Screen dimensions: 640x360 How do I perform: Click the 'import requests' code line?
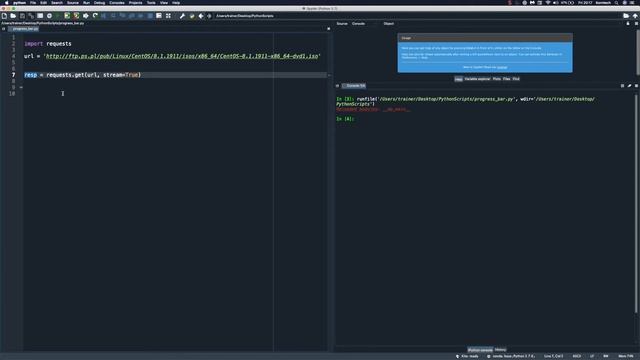(48, 44)
